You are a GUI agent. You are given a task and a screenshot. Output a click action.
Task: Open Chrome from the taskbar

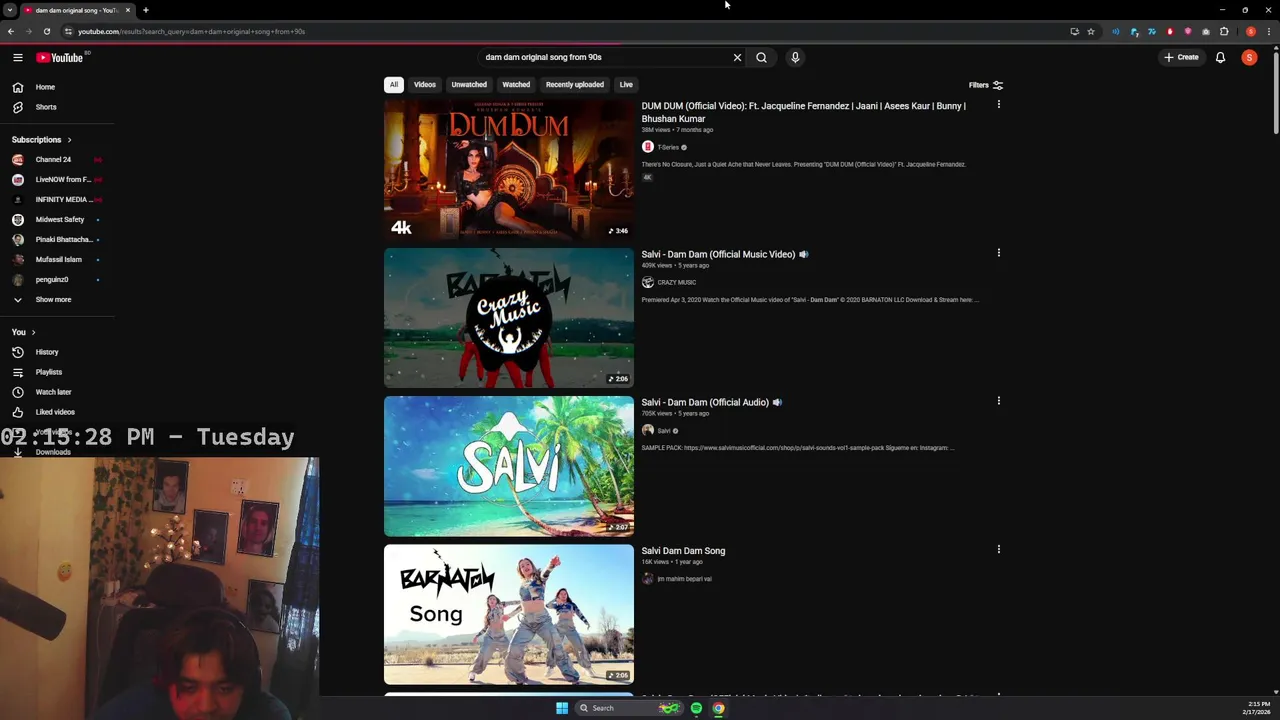(718, 708)
